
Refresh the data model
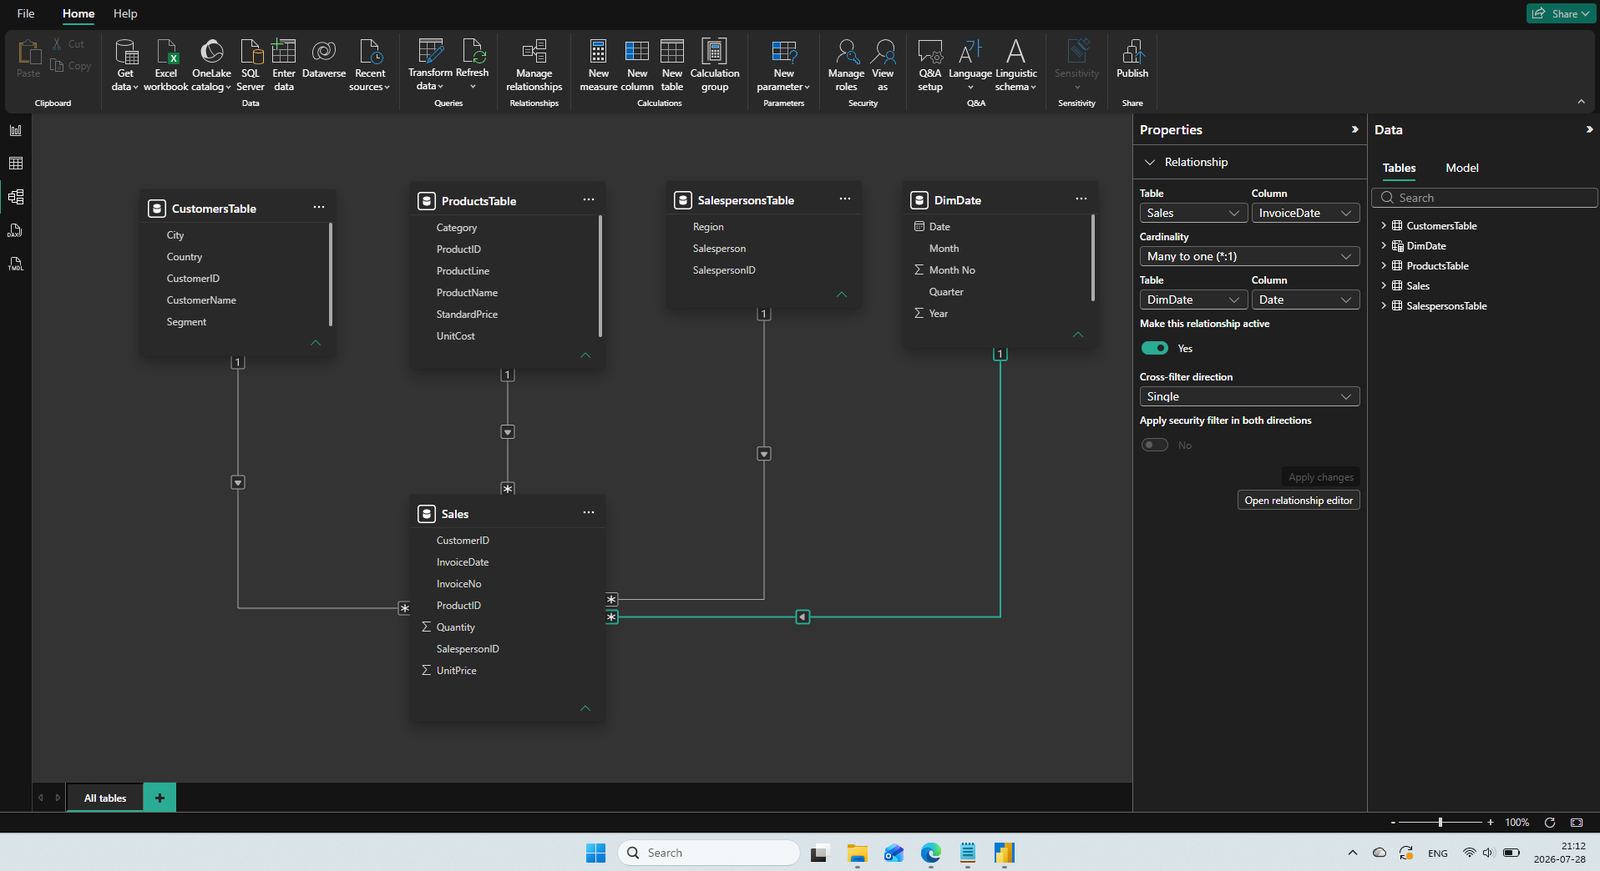coord(473,66)
